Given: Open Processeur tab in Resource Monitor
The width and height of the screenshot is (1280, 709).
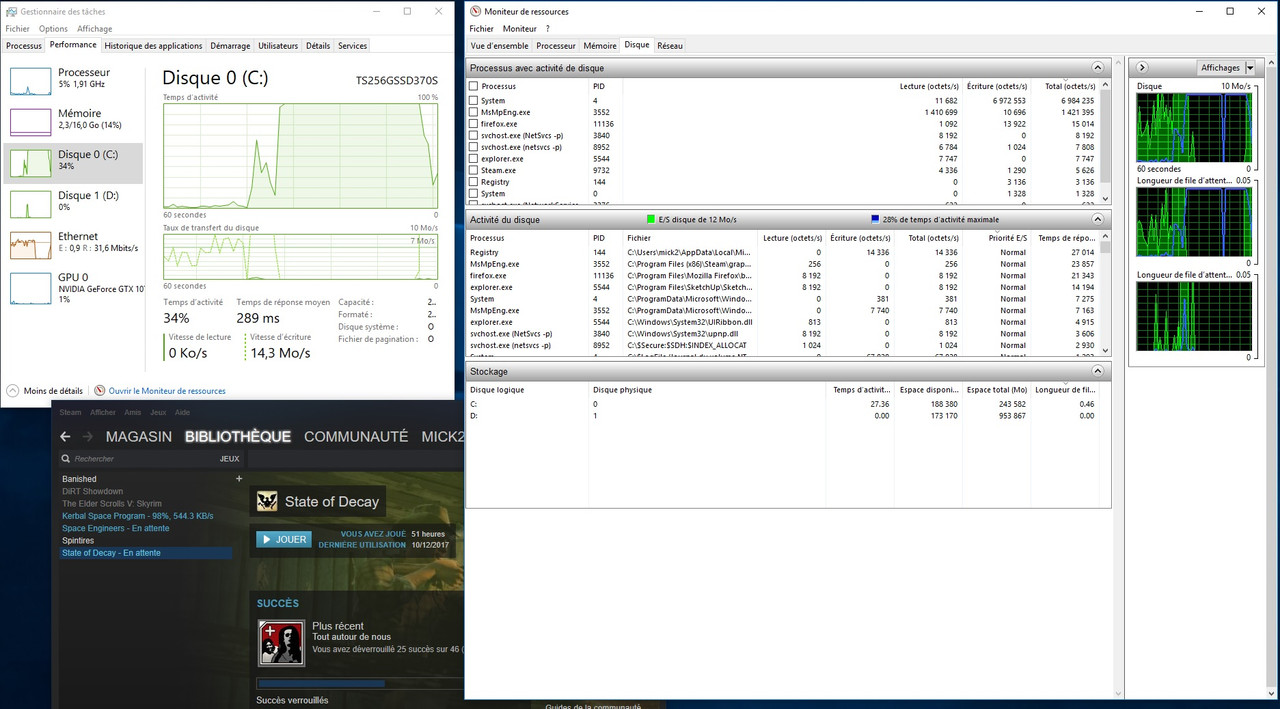Looking at the screenshot, I should point(556,46).
